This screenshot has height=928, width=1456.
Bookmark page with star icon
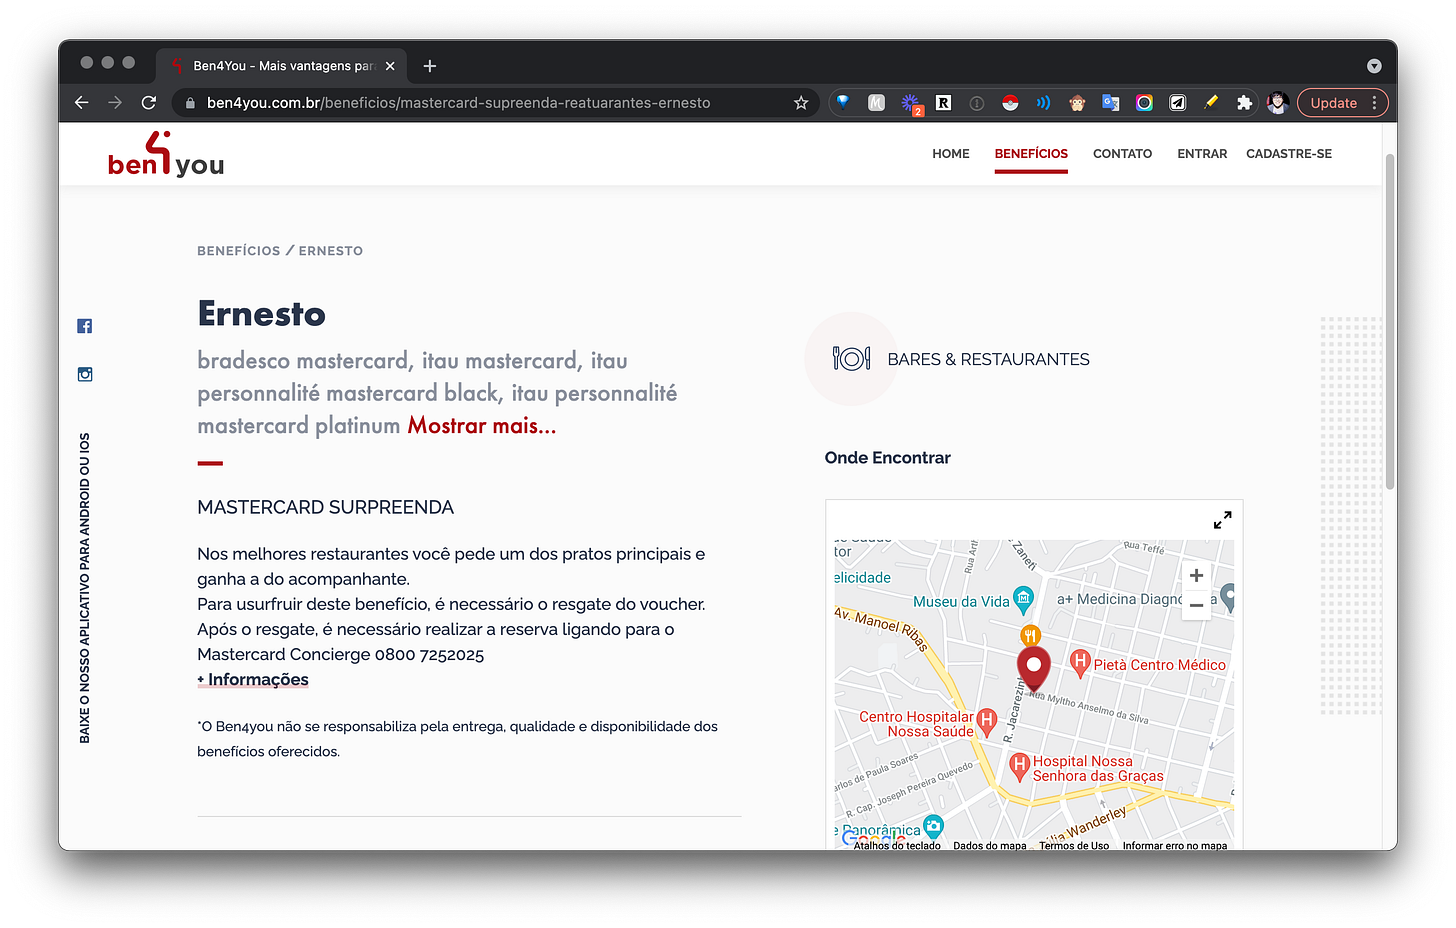[801, 102]
